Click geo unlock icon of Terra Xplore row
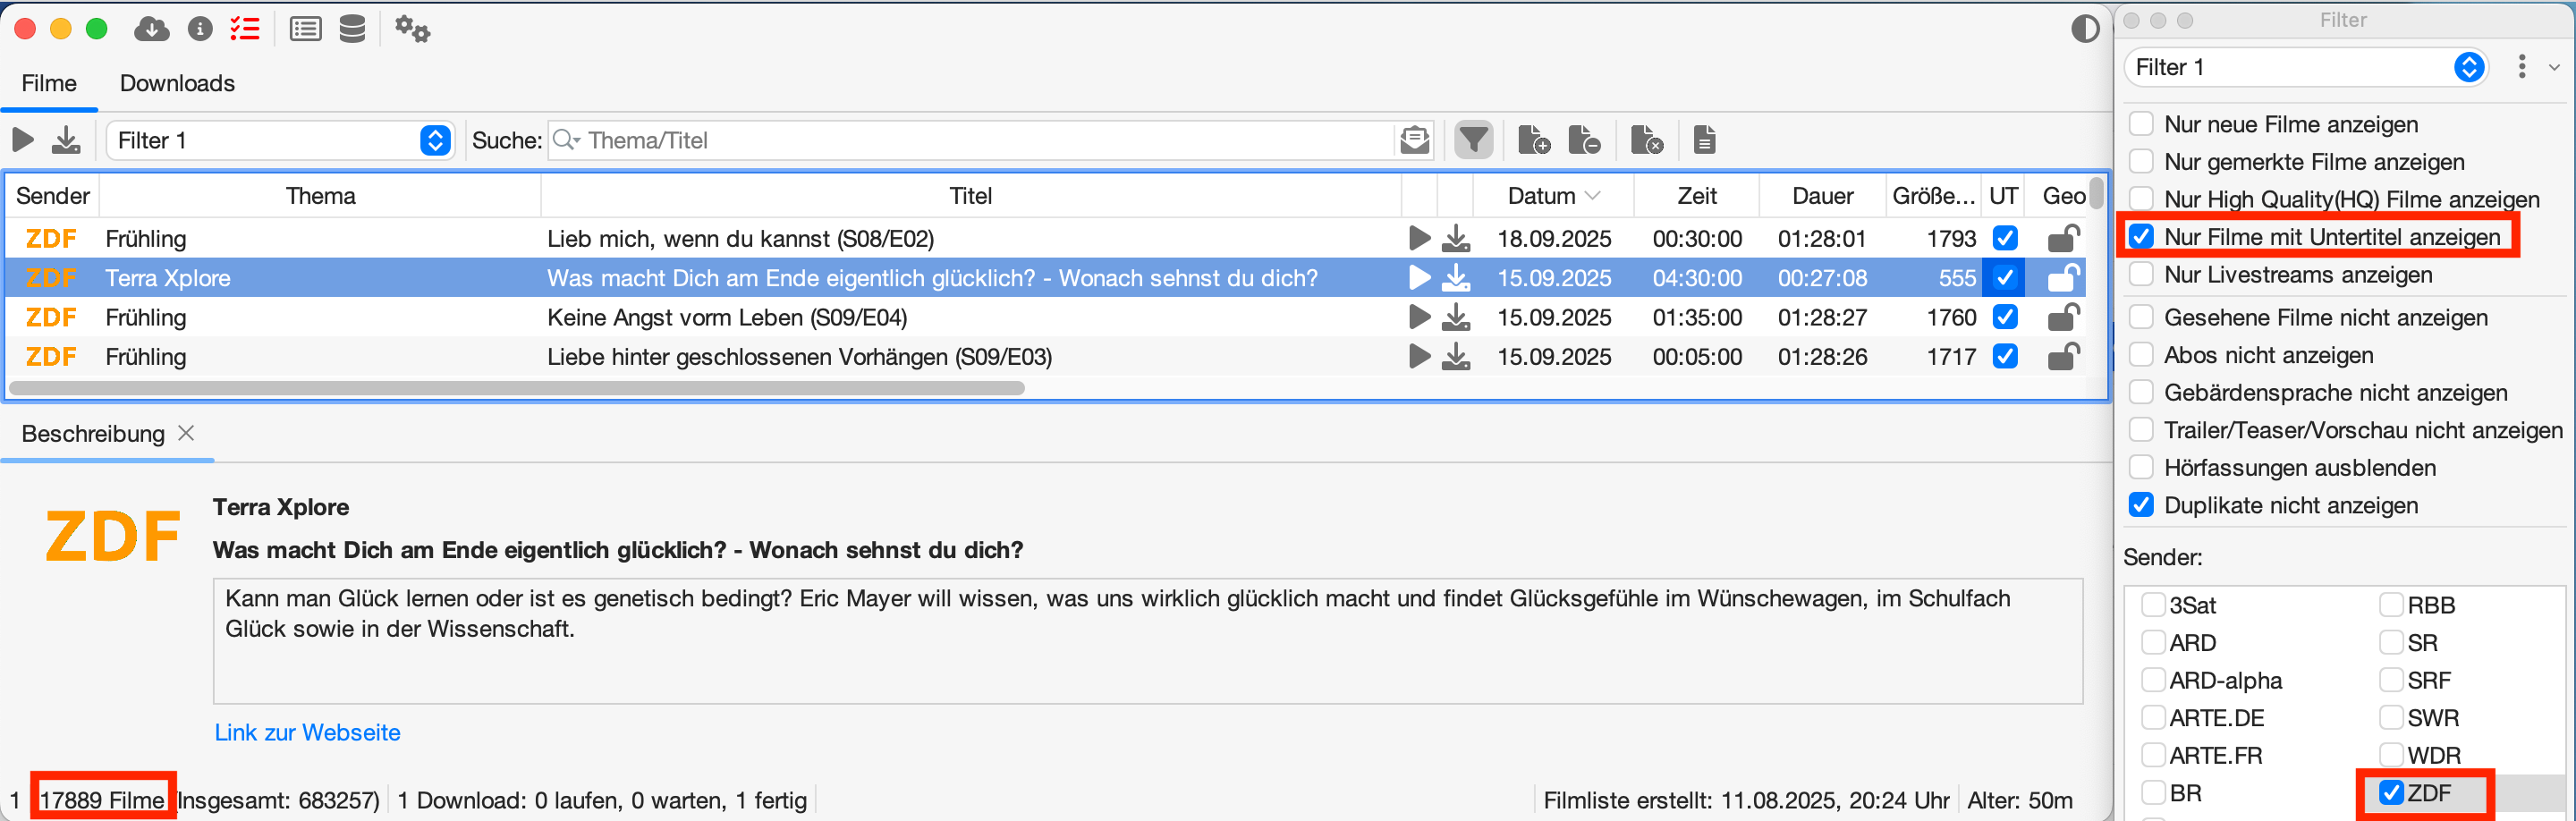 coord(2064,277)
